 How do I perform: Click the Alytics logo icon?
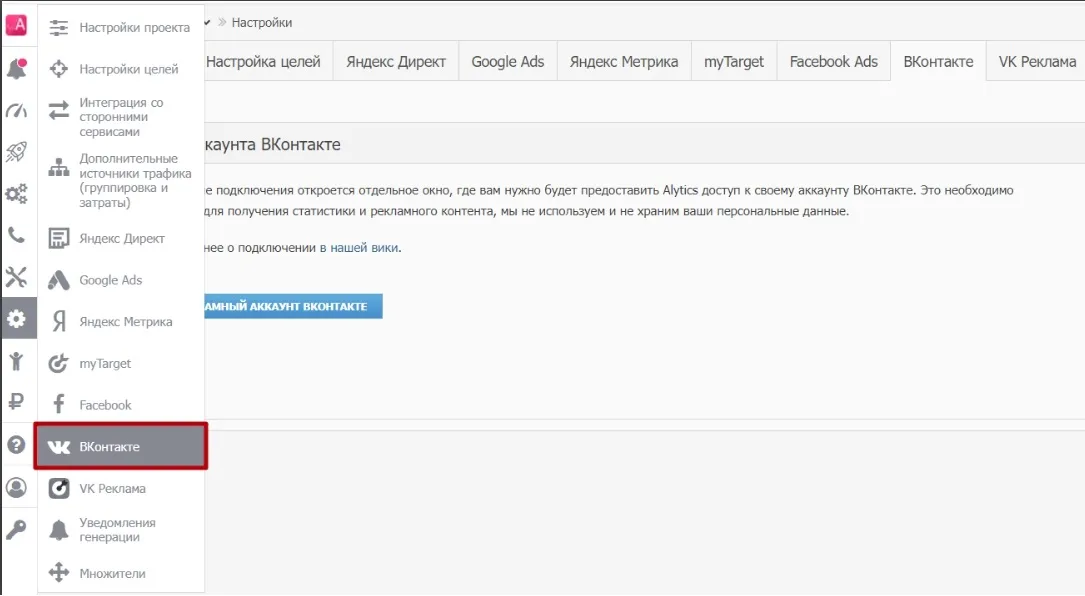tap(17, 25)
